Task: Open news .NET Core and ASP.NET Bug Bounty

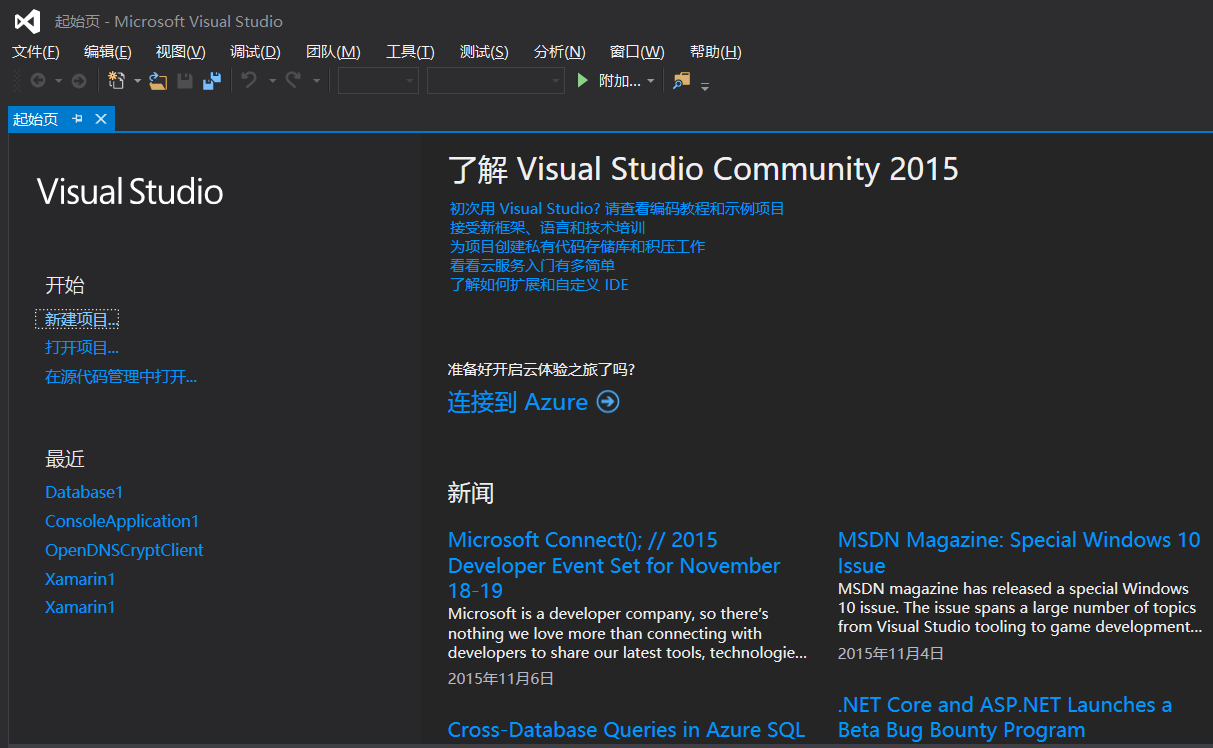Action: click(1005, 717)
